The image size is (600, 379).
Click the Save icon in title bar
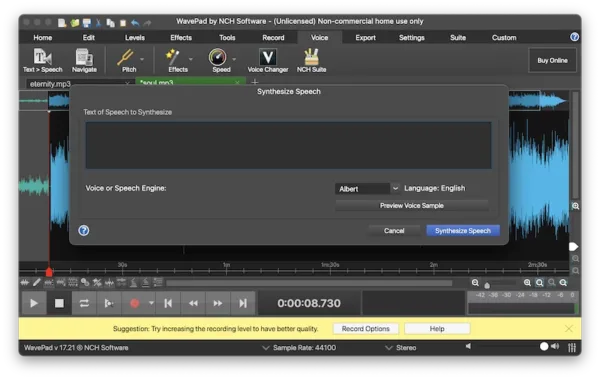coord(87,23)
